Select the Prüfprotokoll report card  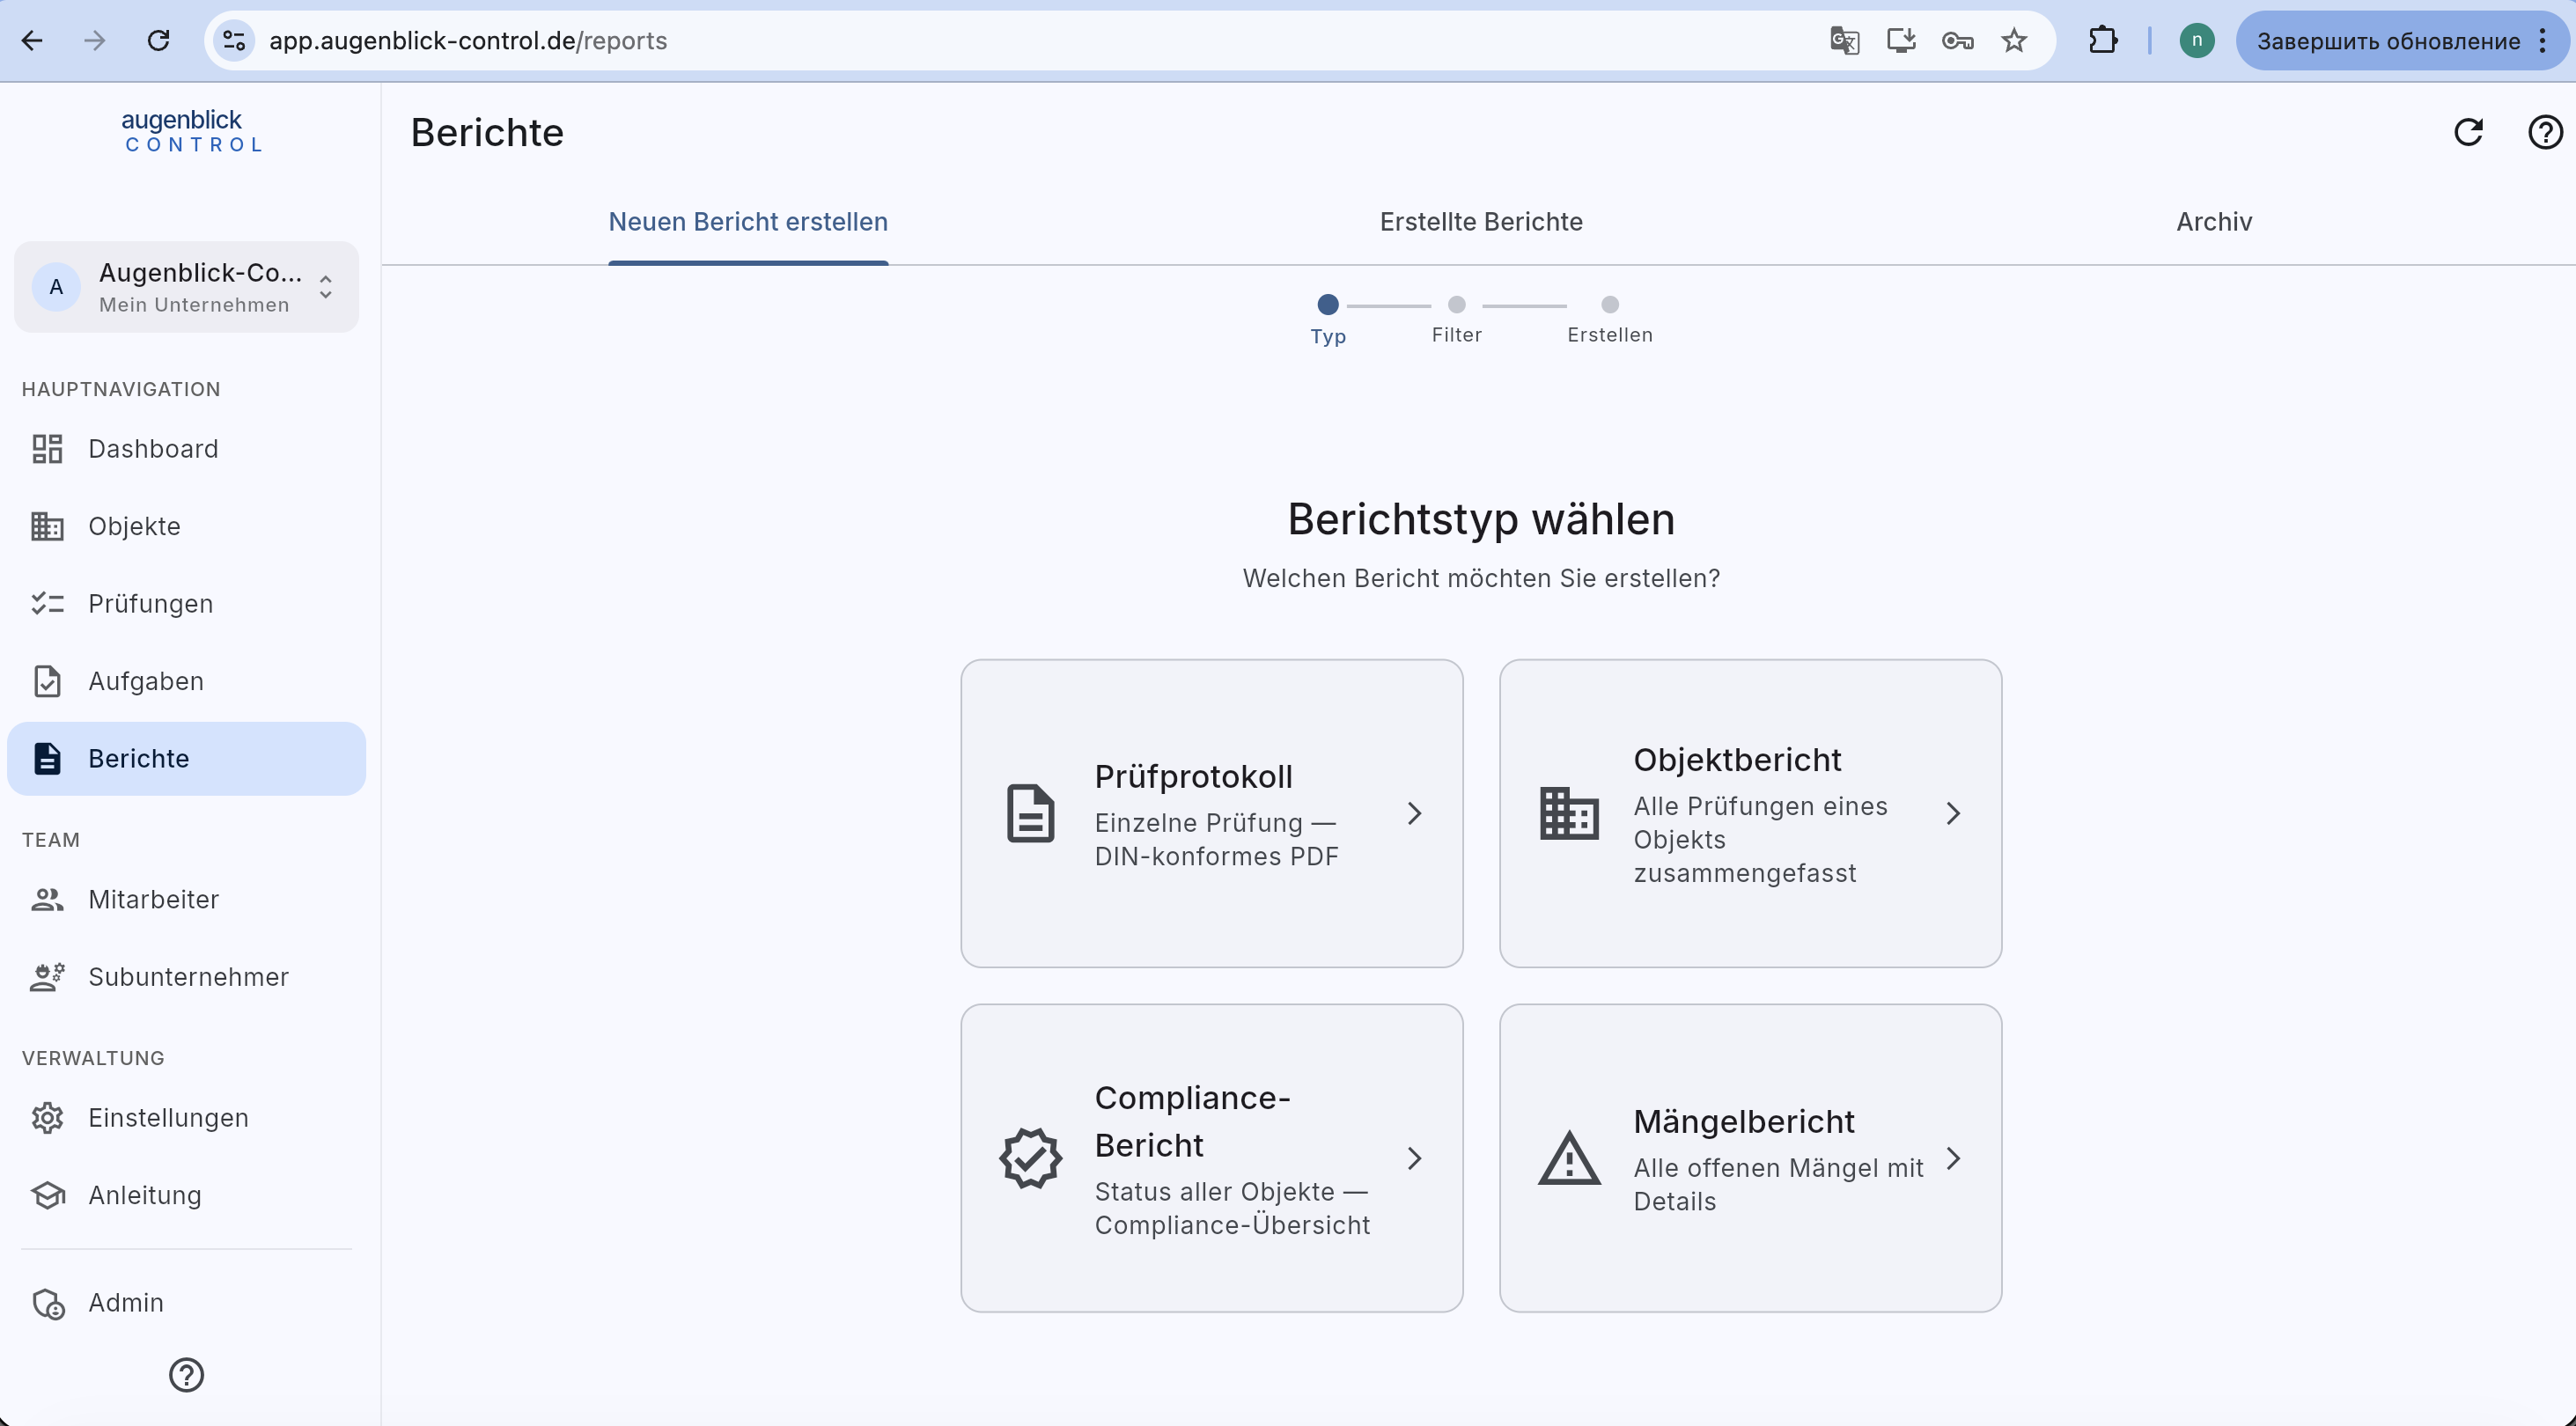click(x=1212, y=813)
